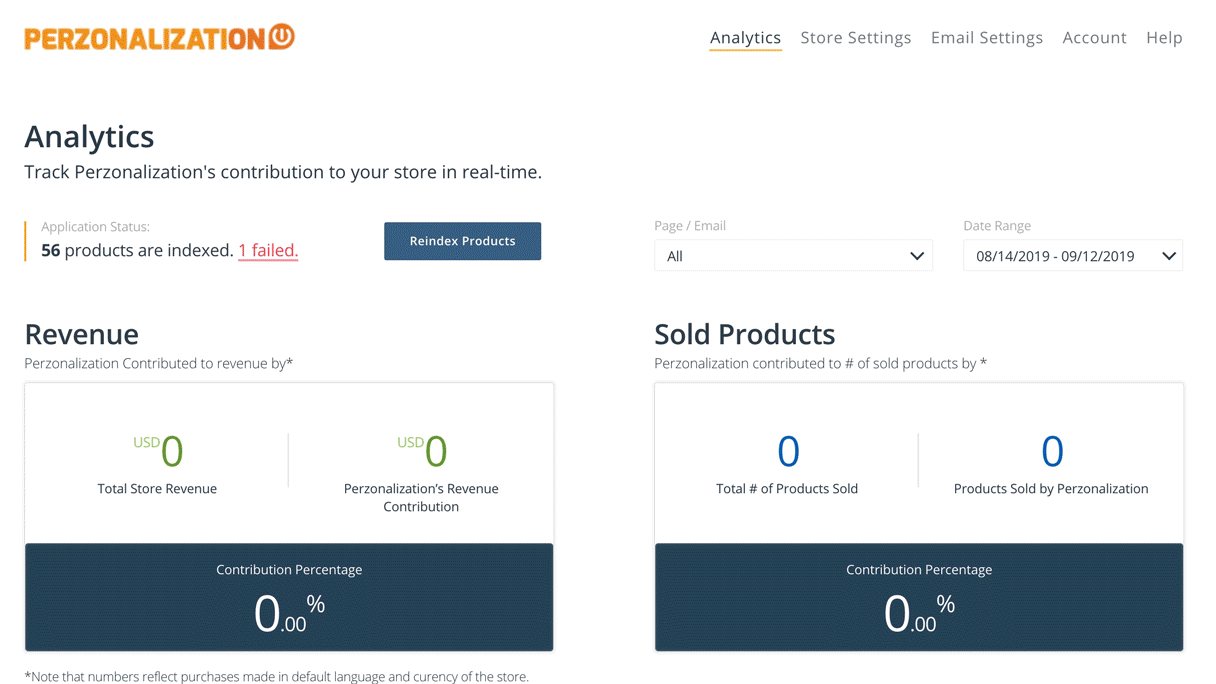Click the Total Store Revenue label
Viewport: 1216px width, 684px height.
[x=157, y=488]
